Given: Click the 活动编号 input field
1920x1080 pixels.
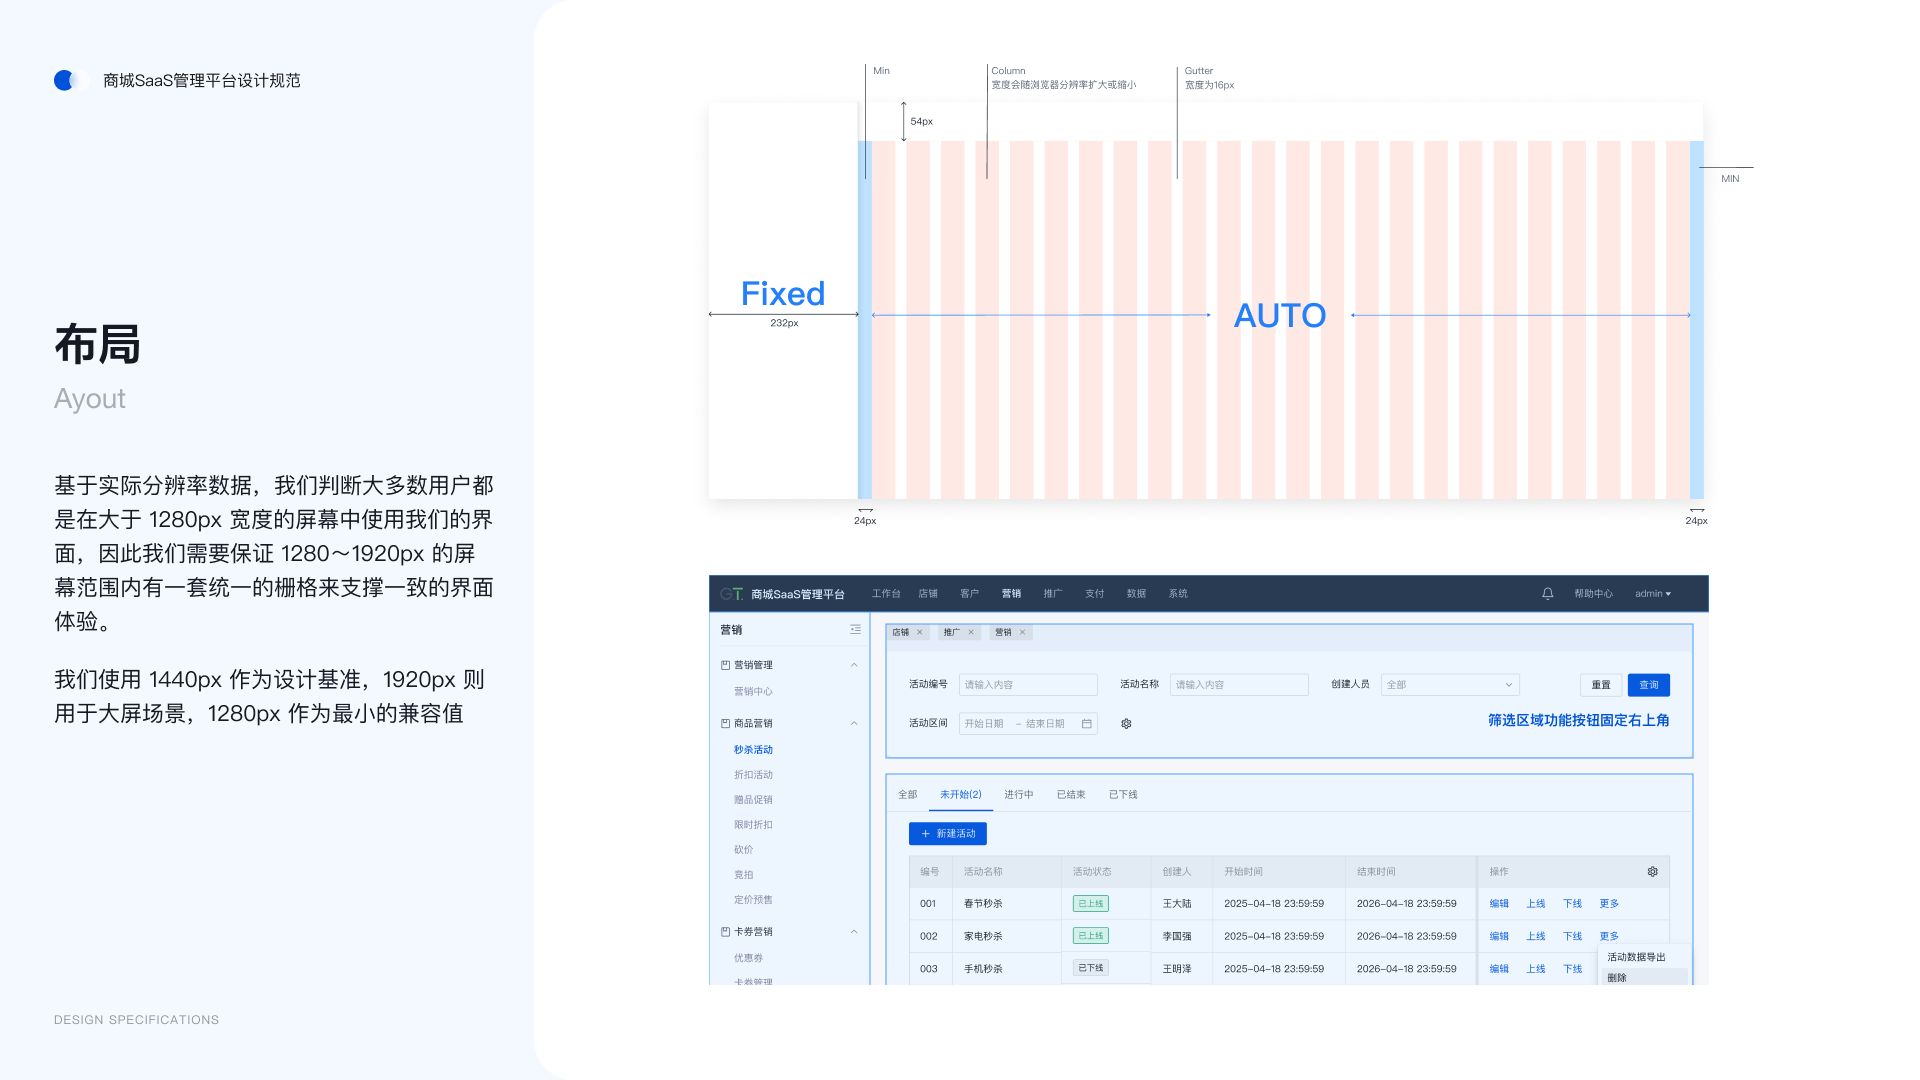Looking at the screenshot, I should (1027, 685).
